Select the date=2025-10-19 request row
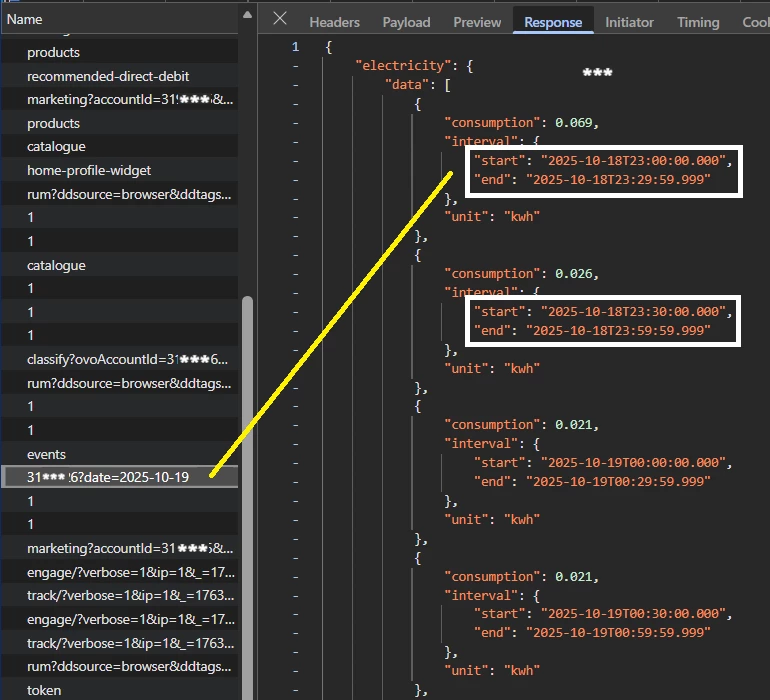Viewport: 770px width, 700px height. coord(108,477)
